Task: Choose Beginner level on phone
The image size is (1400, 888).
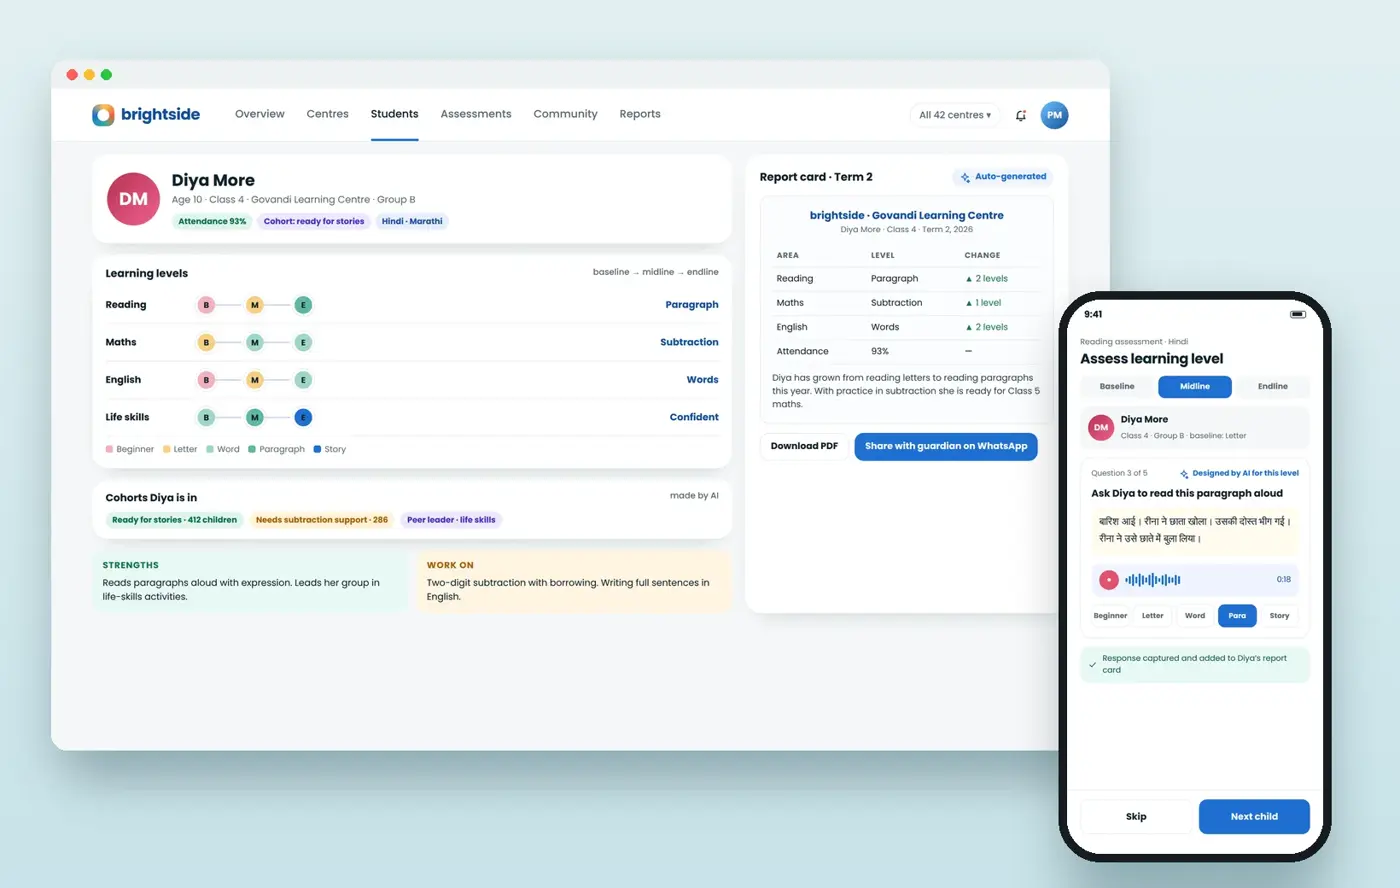Action: (1110, 616)
